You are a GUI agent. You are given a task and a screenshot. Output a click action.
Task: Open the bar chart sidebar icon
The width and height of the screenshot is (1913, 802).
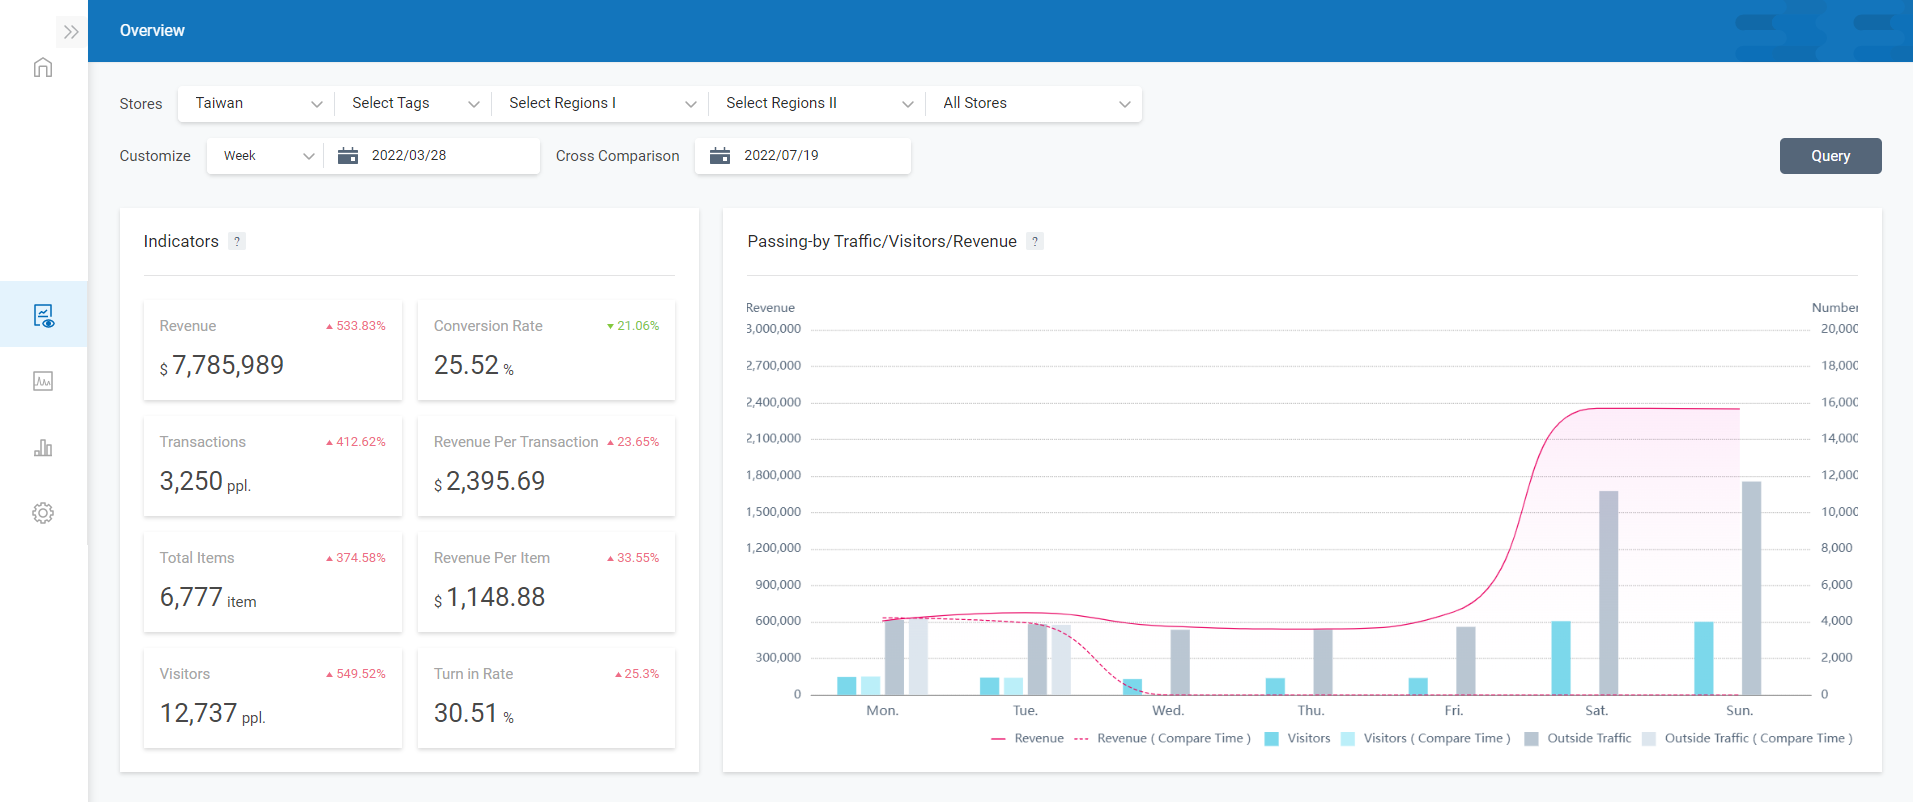click(x=43, y=448)
